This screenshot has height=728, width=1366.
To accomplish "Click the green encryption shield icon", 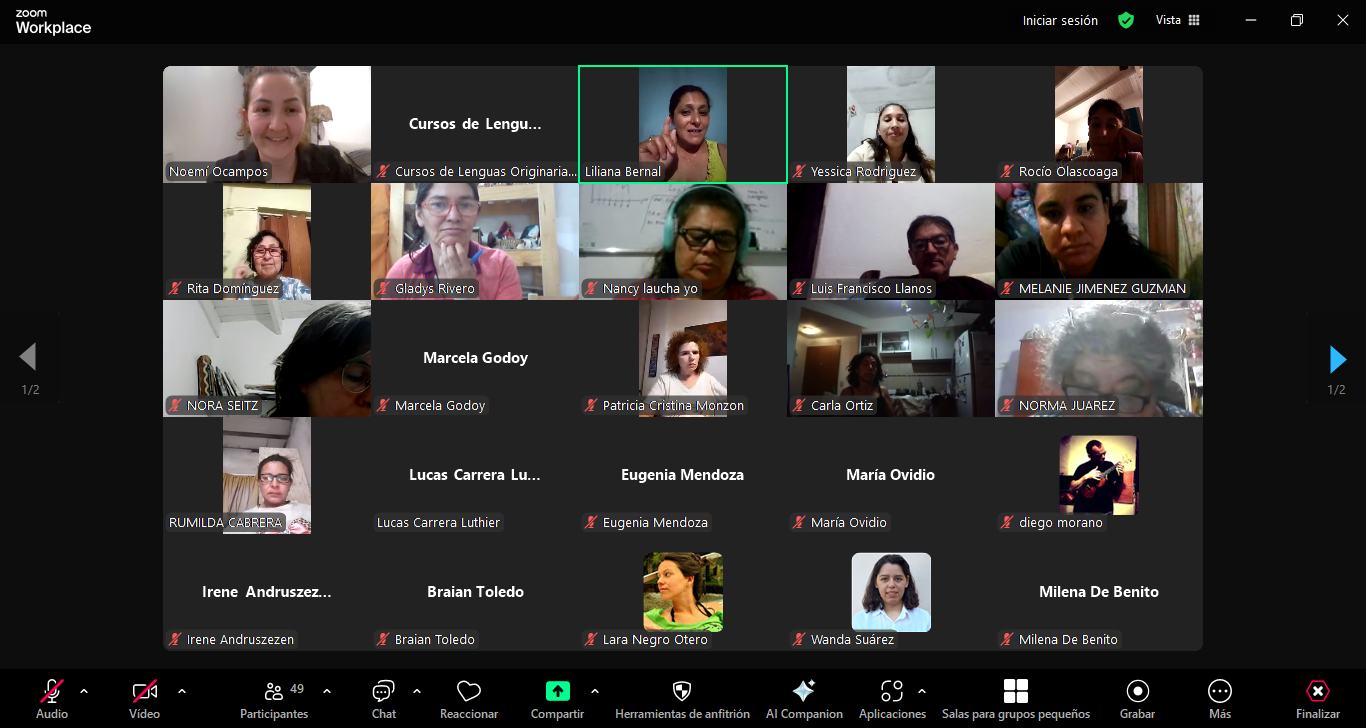I will [1126, 20].
